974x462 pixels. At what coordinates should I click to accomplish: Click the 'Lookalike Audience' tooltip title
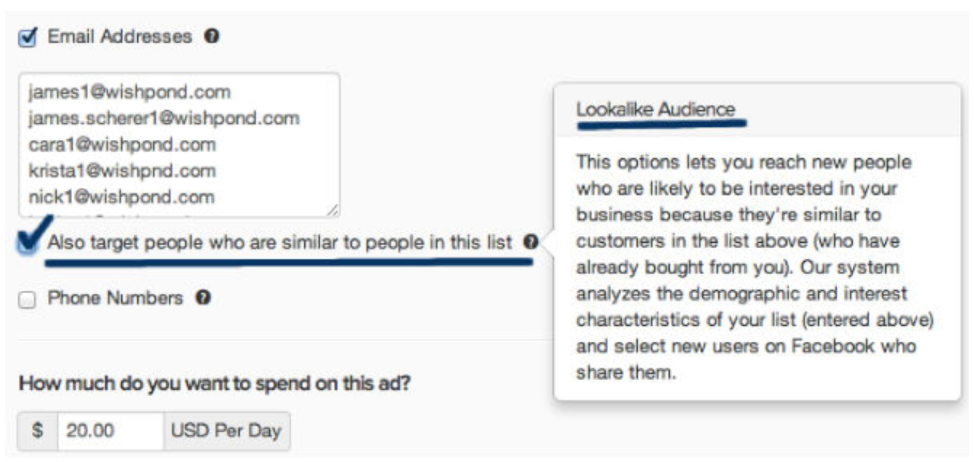[x=655, y=109]
